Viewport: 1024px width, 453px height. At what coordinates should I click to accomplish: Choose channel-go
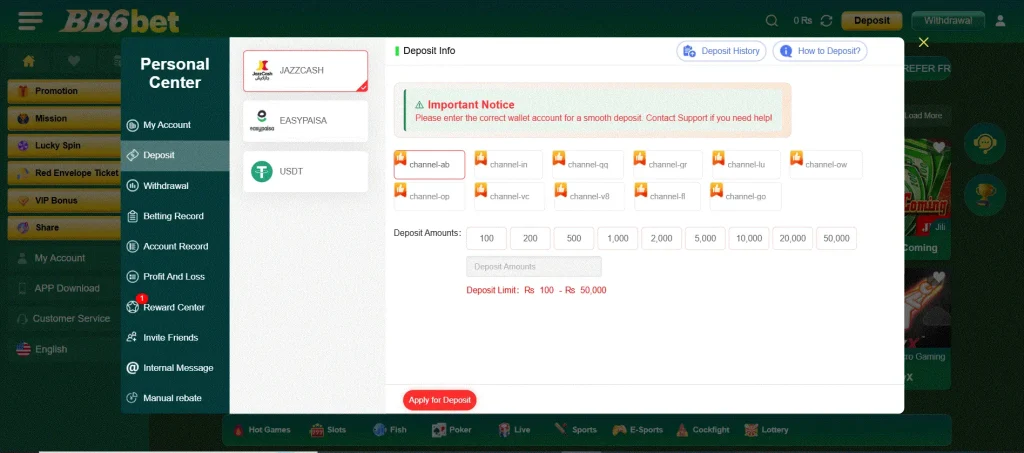(x=746, y=196)
